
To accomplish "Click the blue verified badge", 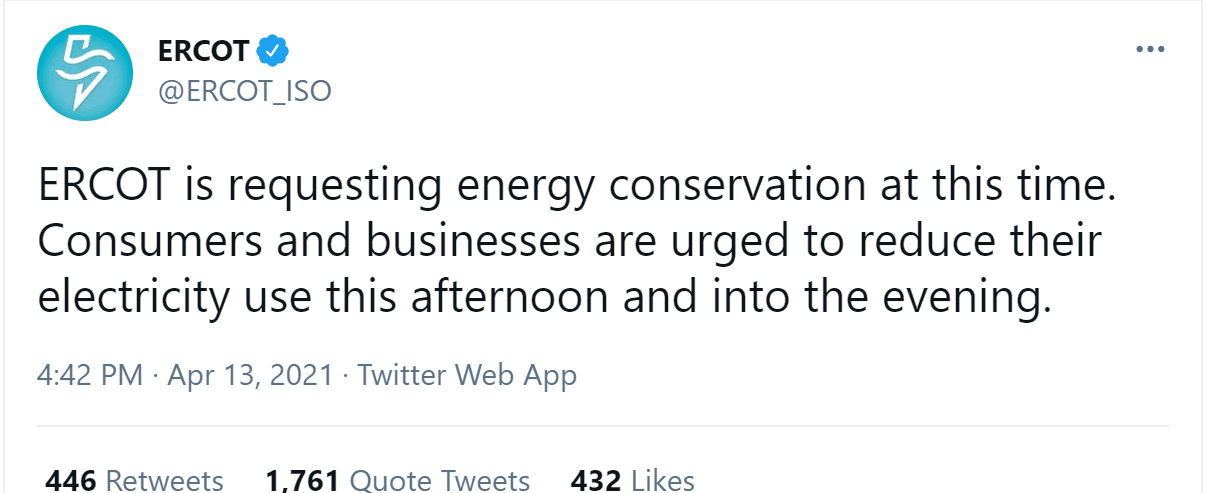I will point(272,49).
